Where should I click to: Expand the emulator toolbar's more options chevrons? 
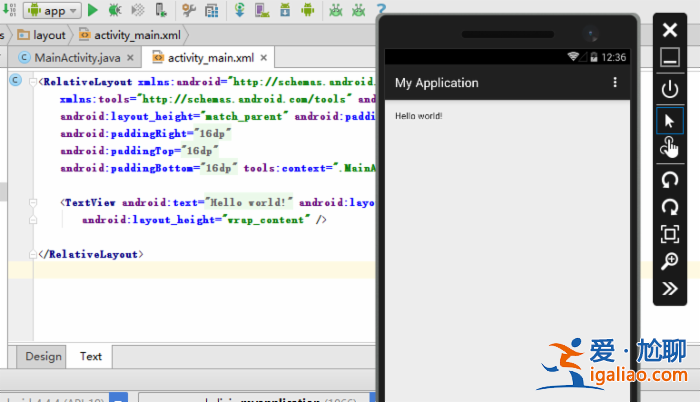point(670,289)
